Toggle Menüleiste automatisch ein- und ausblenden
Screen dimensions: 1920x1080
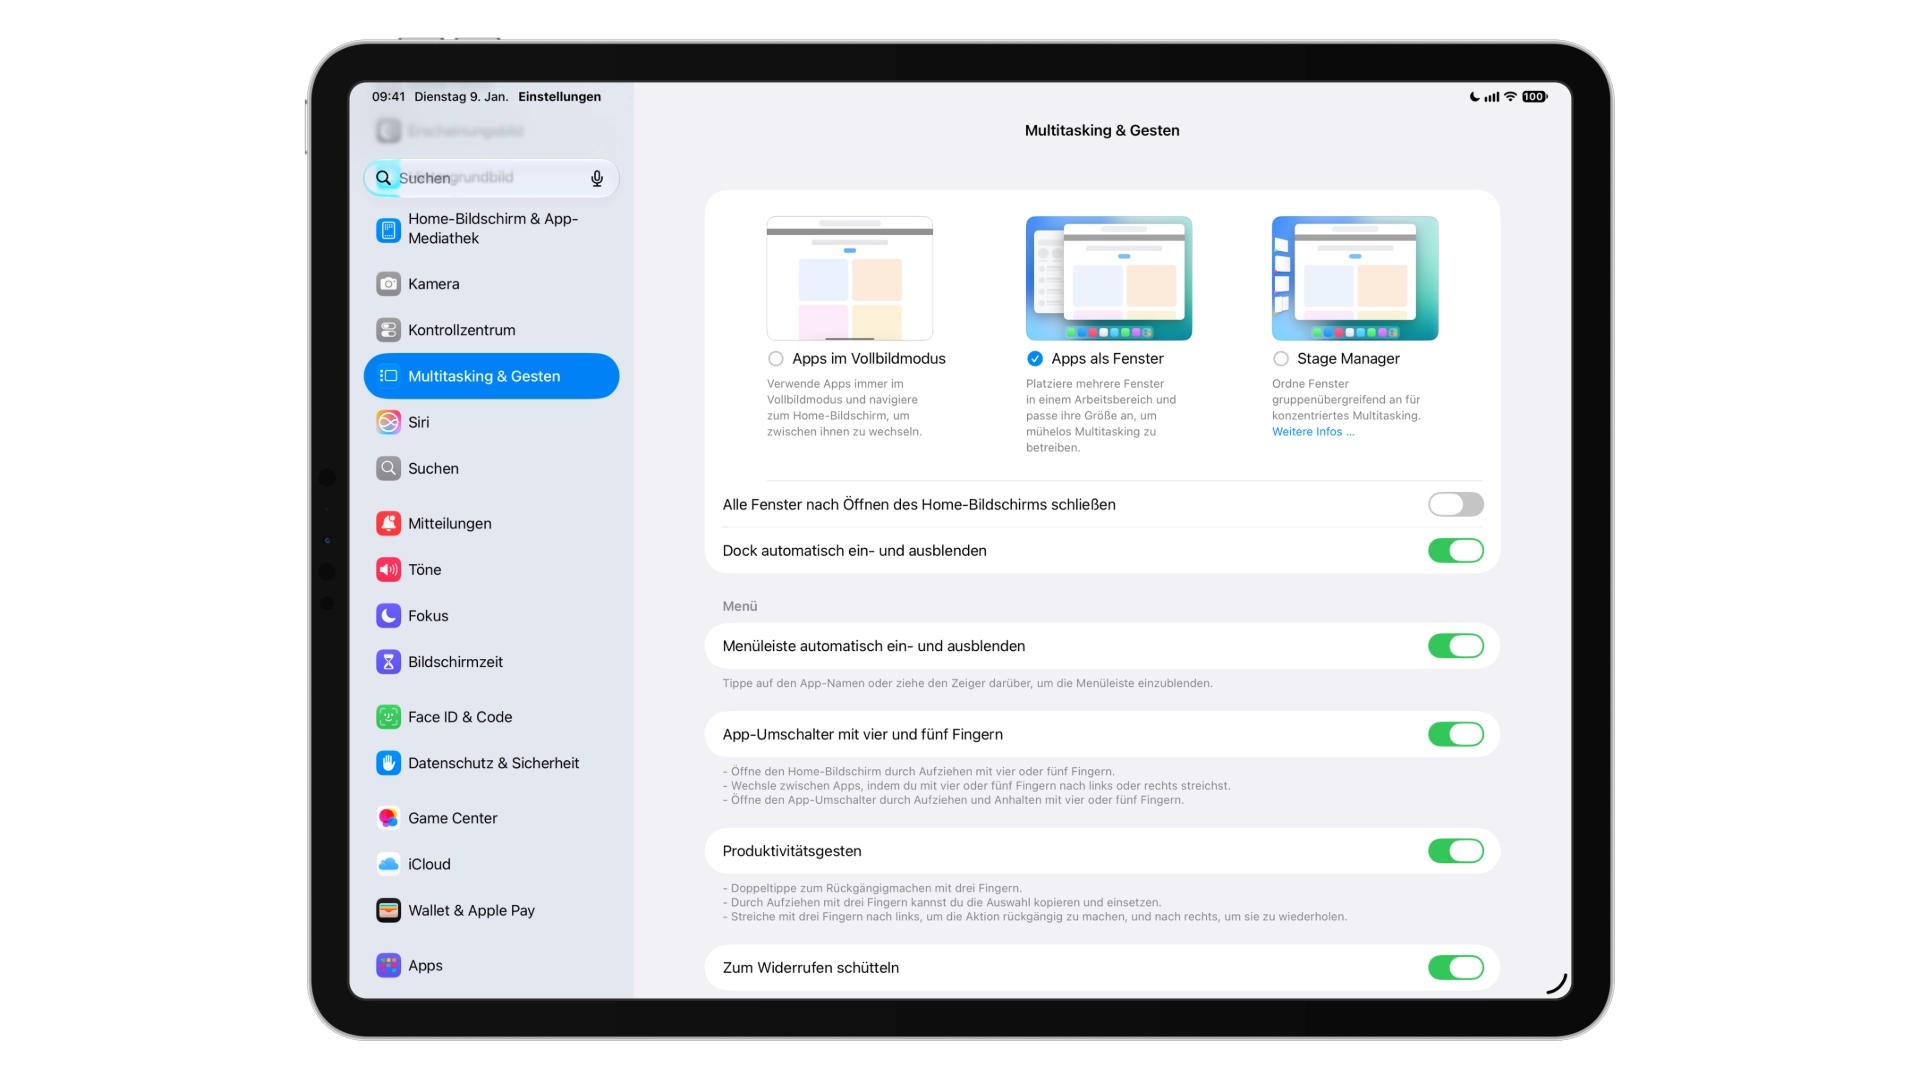(x=1455, y=646)
